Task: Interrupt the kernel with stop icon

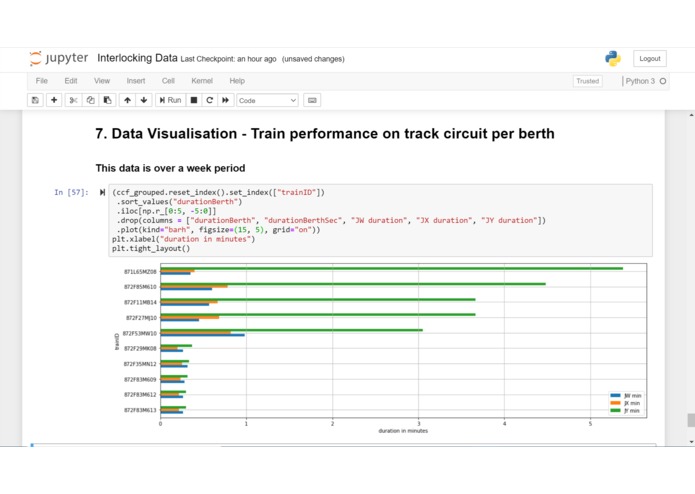Action: [194, 100]
